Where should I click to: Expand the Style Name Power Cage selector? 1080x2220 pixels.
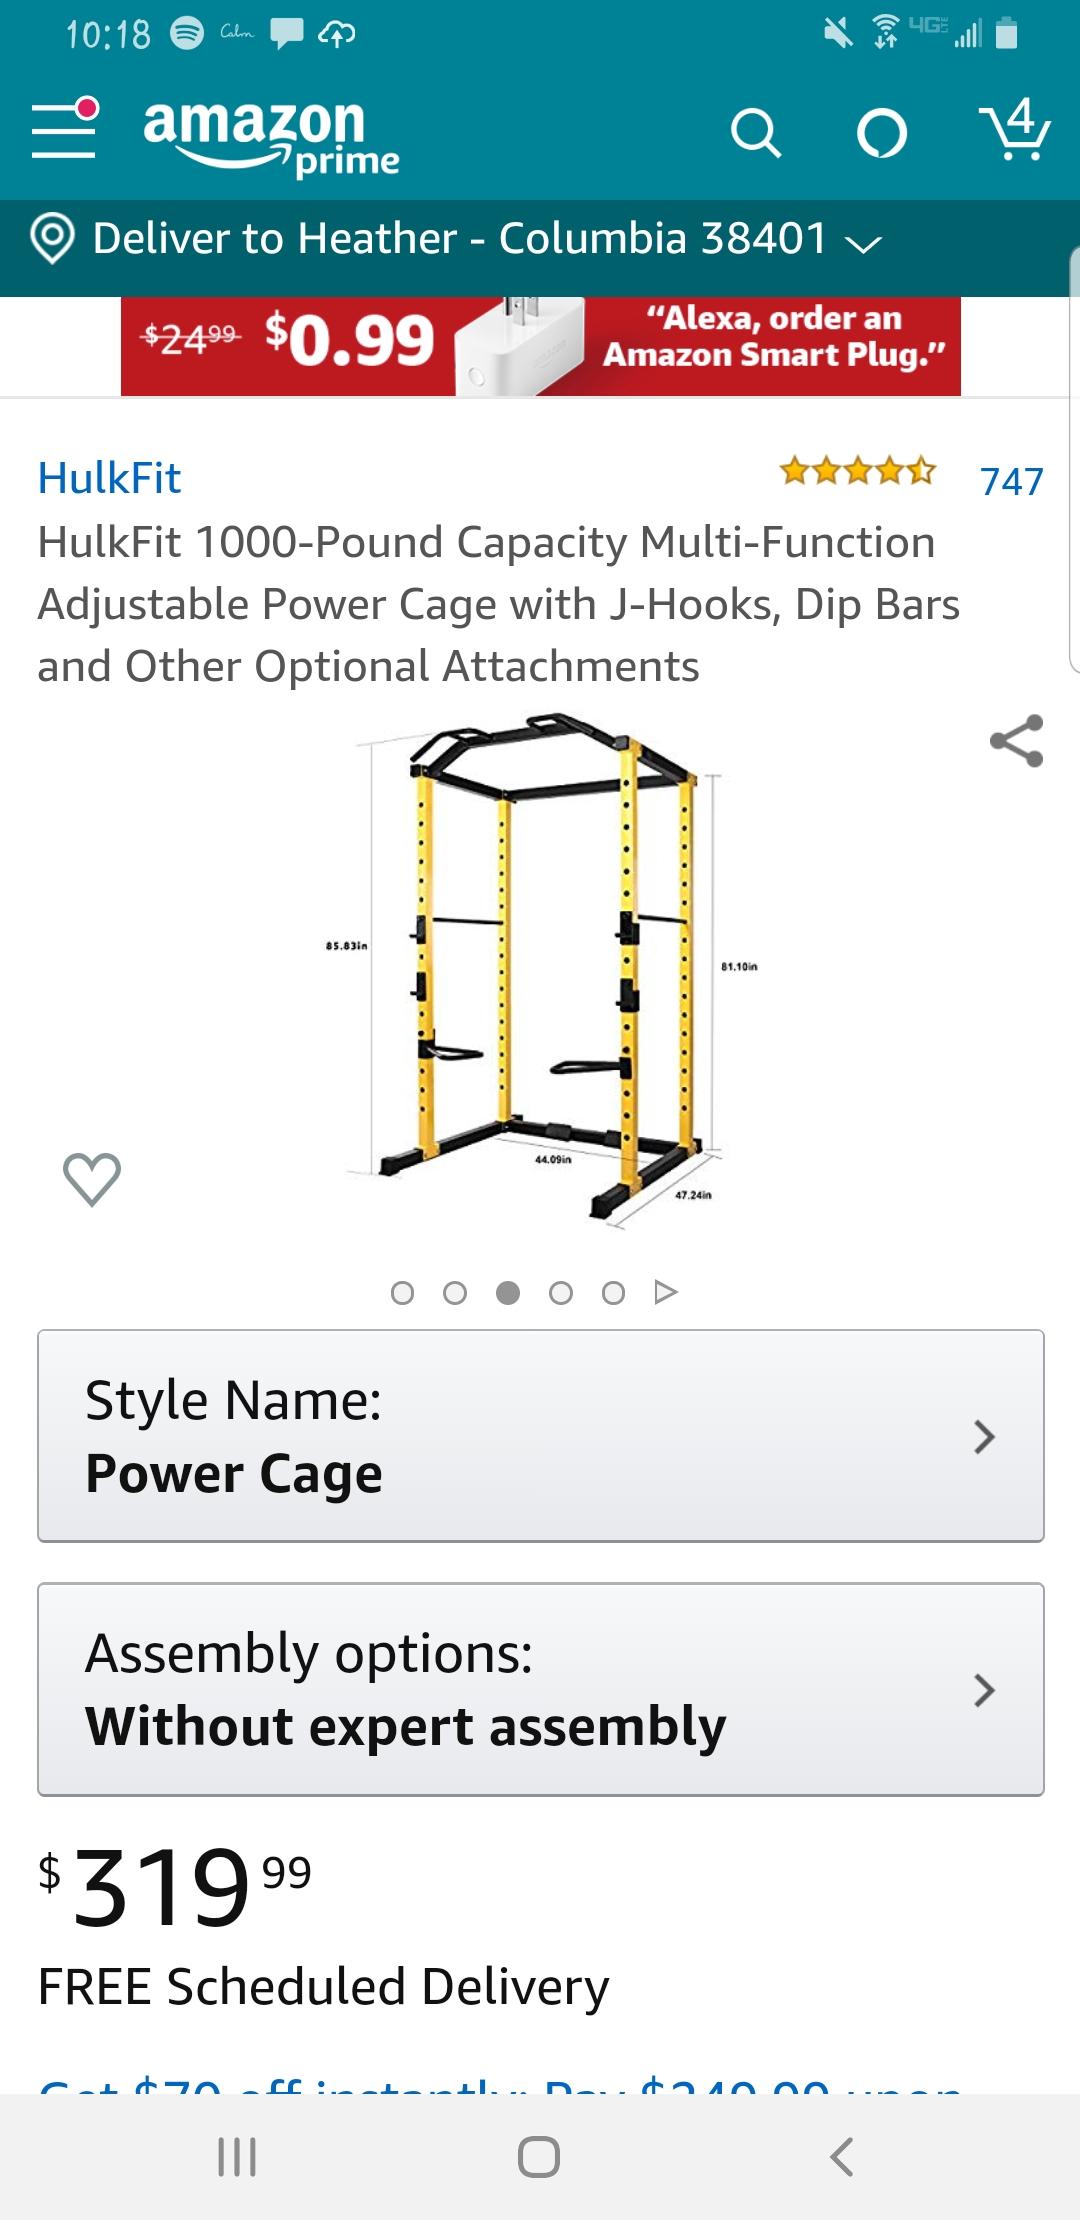(541, 1436)
